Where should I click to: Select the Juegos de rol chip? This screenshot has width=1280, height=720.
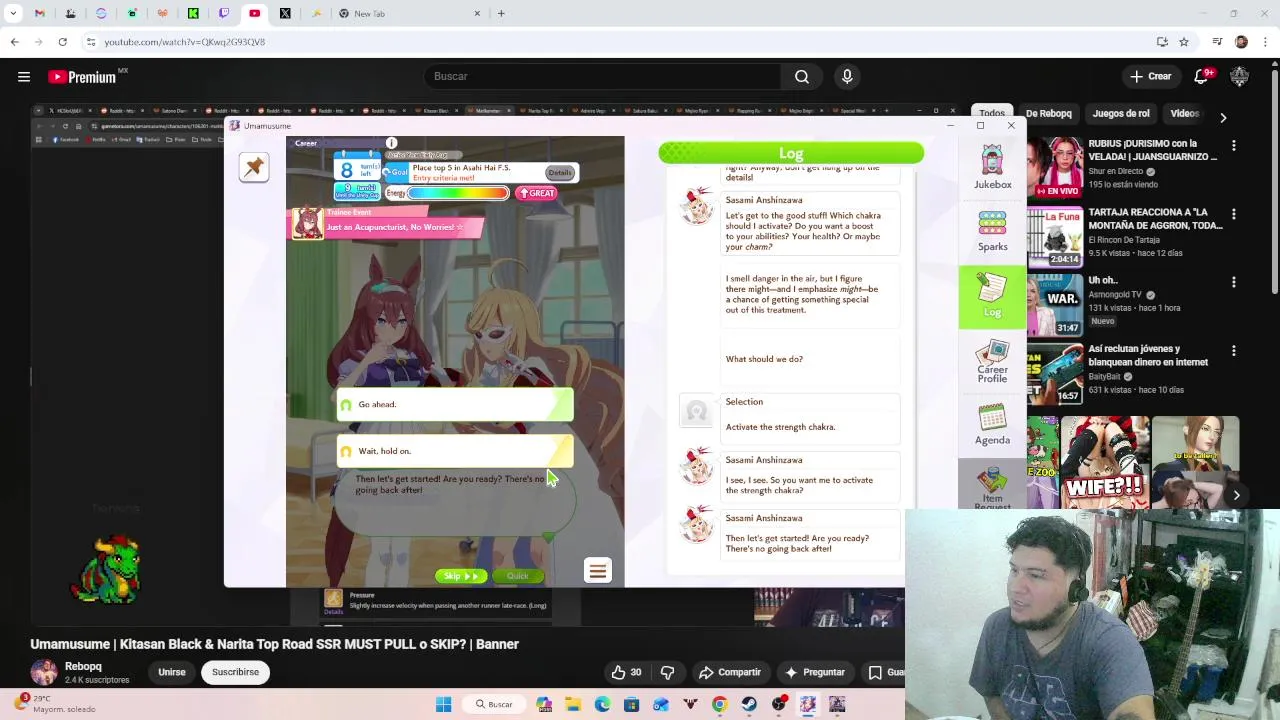[1121, 113]
